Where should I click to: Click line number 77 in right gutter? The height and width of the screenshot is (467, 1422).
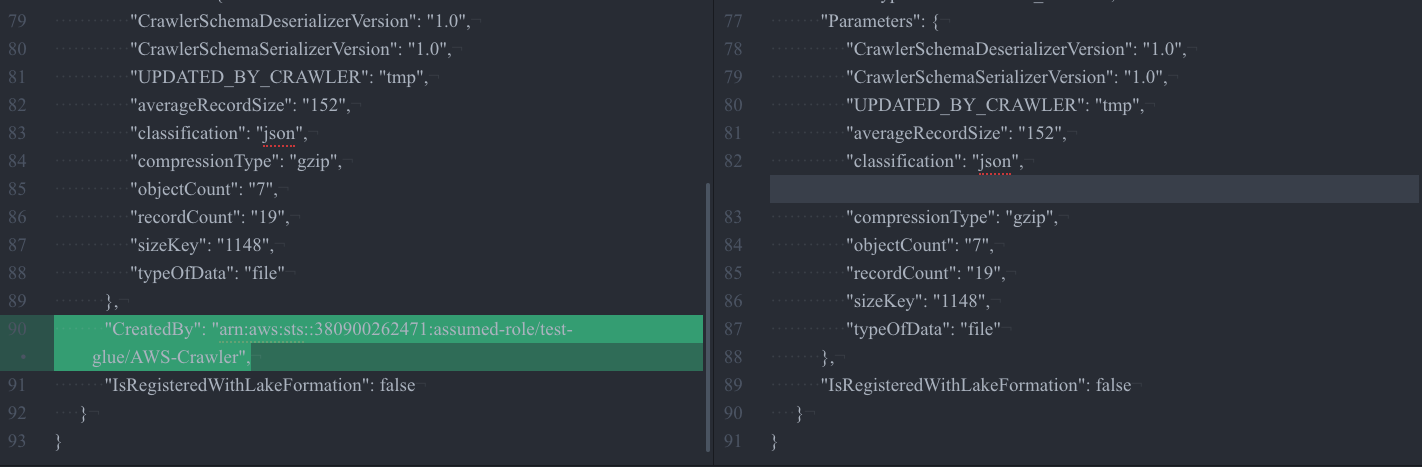(733, 21)
